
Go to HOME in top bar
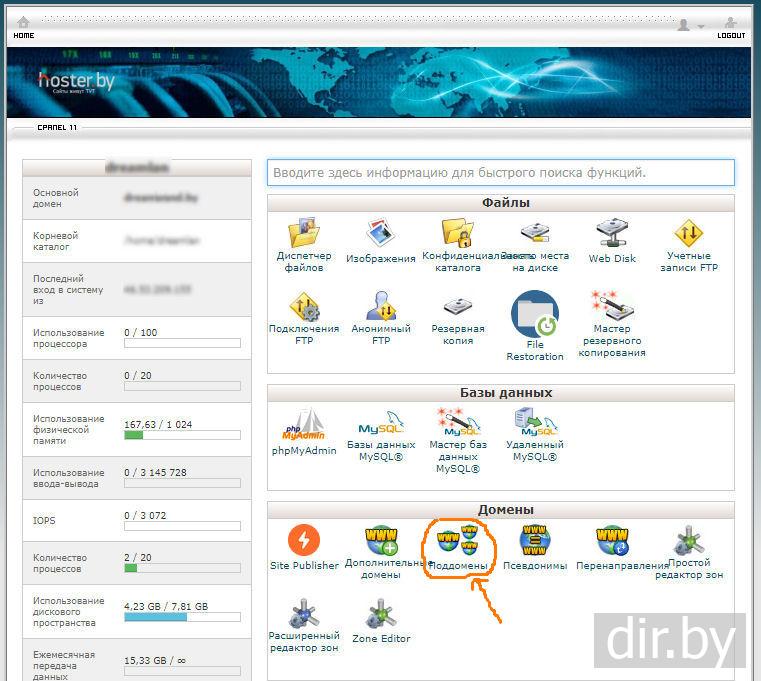(23, 28)
